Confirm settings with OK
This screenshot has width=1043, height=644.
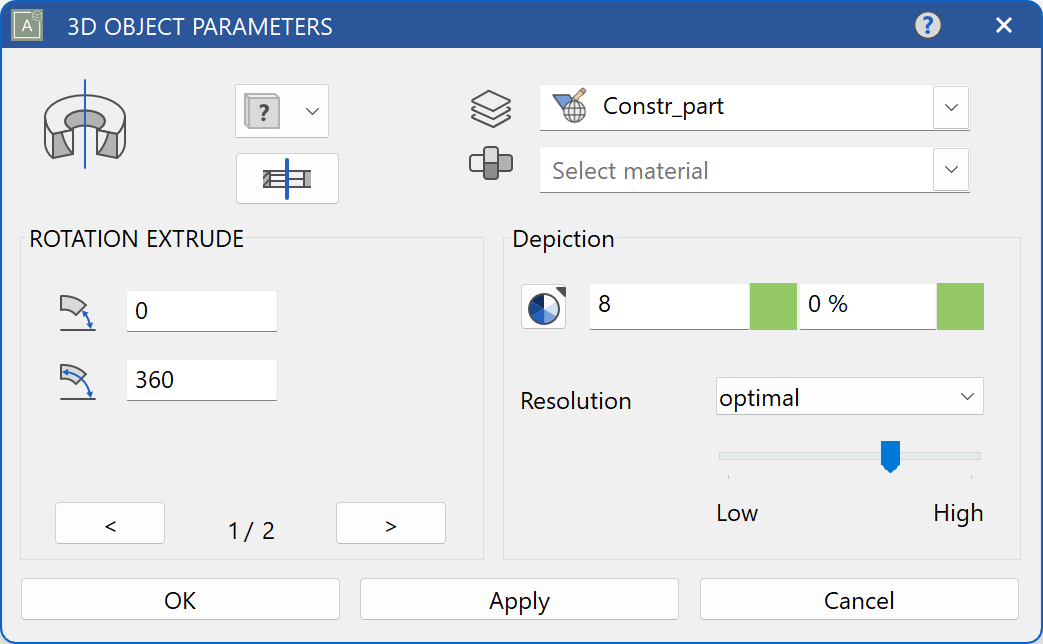click(179, 600)
